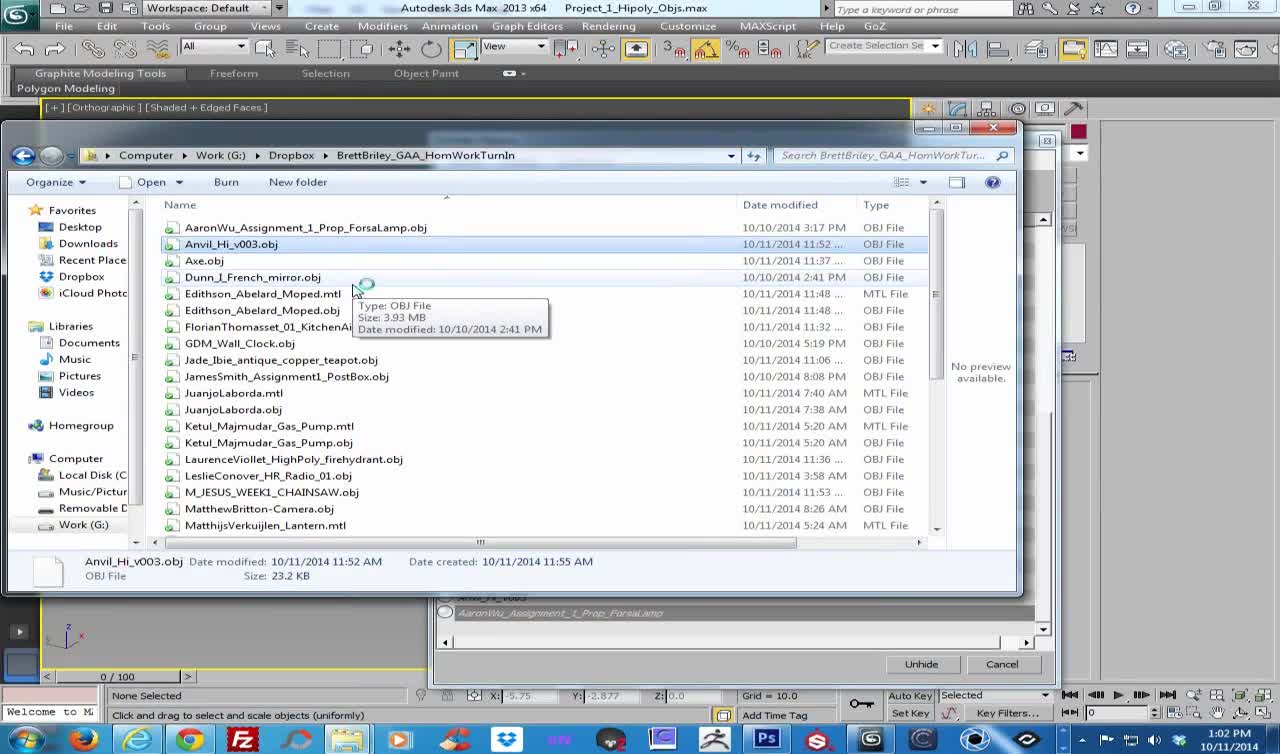This screenshot has height=754, width=1280.
Task: Expand the Open button dropdown arrow
Action: tap(179, 182)
